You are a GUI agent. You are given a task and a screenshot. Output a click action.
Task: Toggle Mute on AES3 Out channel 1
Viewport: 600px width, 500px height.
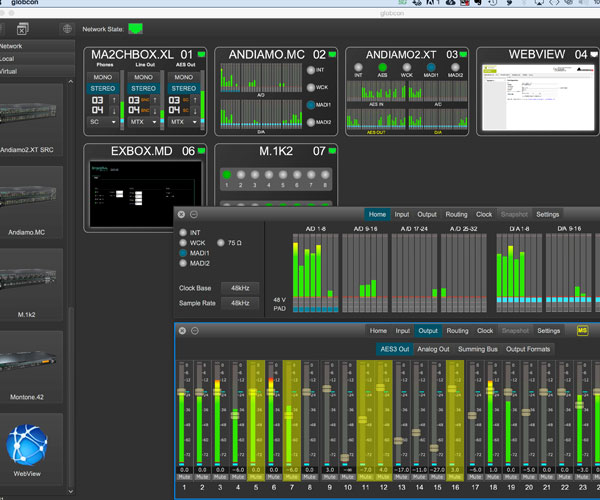tap(184, 477)
